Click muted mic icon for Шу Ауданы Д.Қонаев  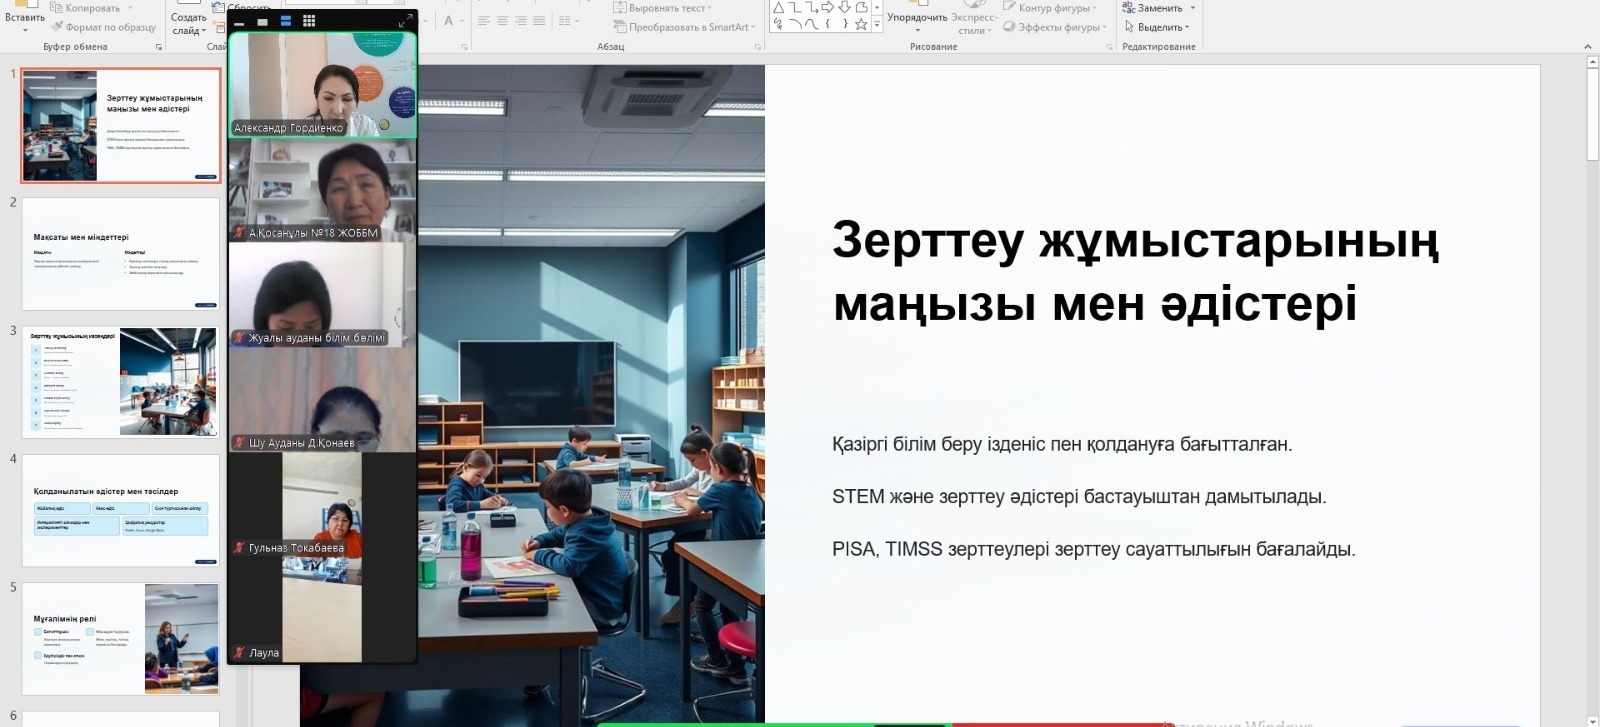coord(239,442)
